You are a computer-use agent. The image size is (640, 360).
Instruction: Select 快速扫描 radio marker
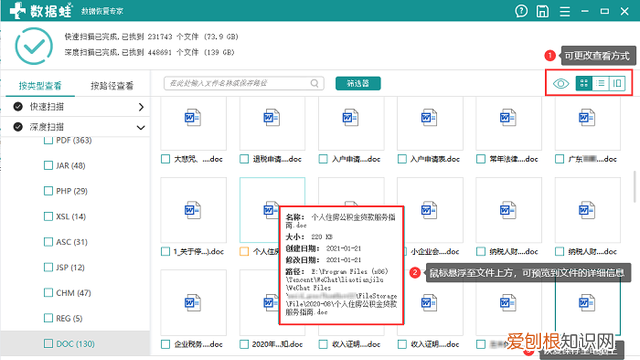point(18,107)
